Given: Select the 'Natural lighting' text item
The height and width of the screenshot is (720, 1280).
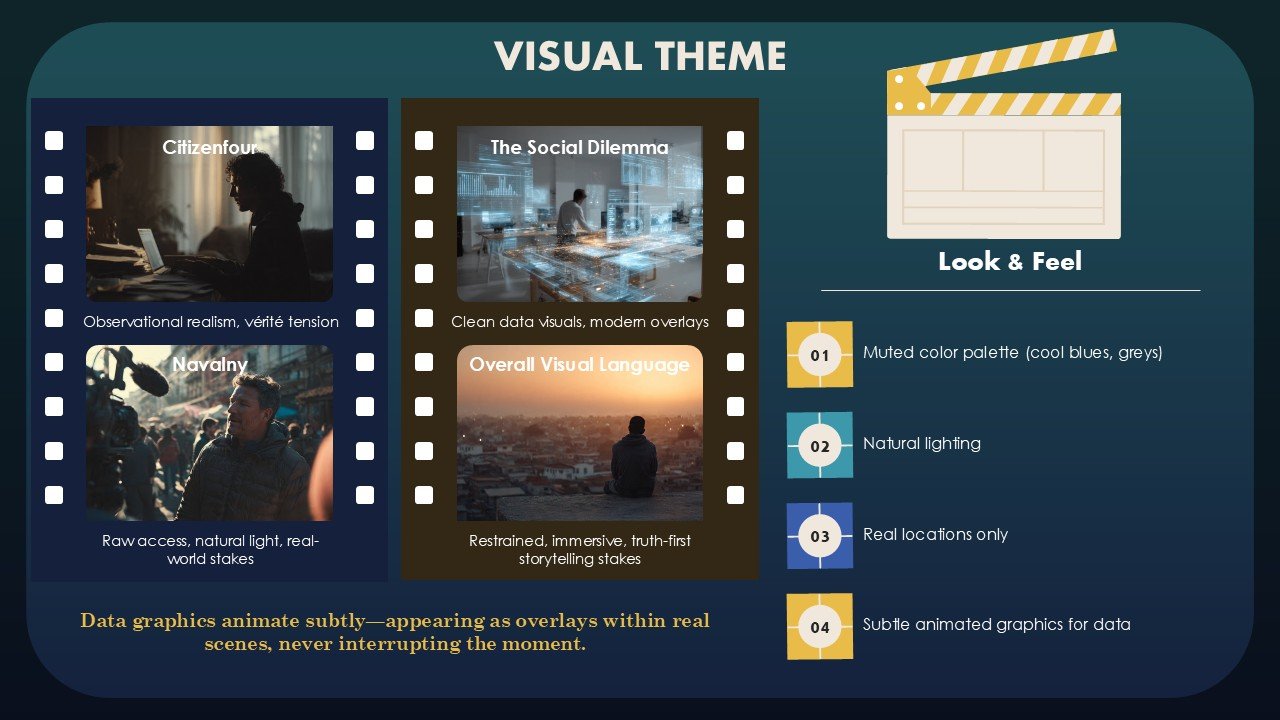Looking at the screenshot, I should click(921, 444).
